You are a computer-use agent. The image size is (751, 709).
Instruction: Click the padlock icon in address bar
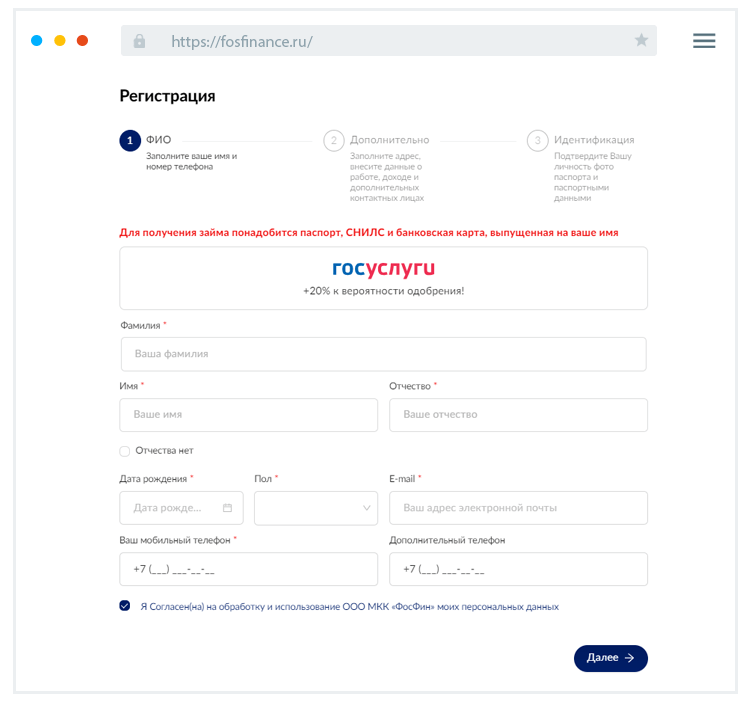click(x=139, y=41)
